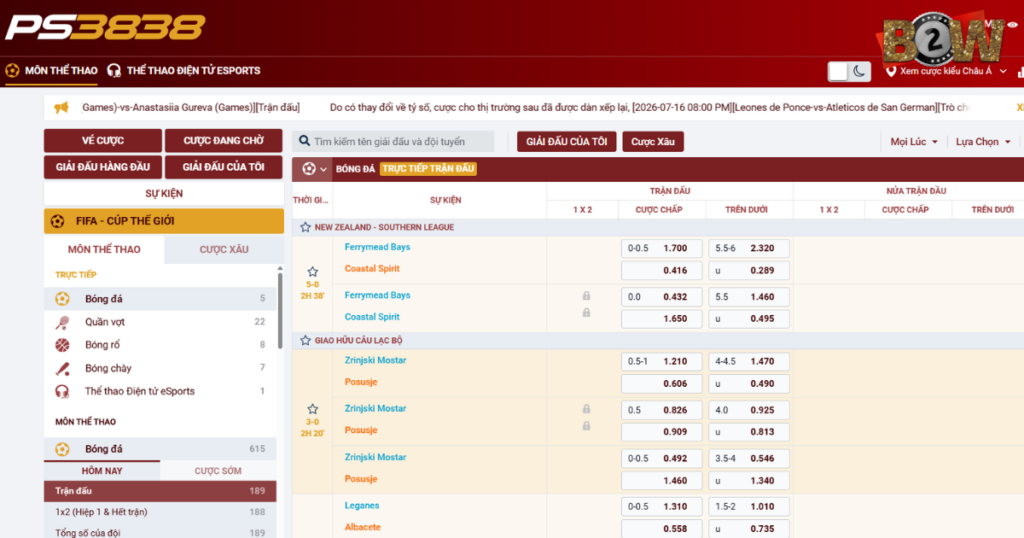Choose the basketball icon for Bóng rổ
This screenshot has height=538, width=1024.
point(63,345)
